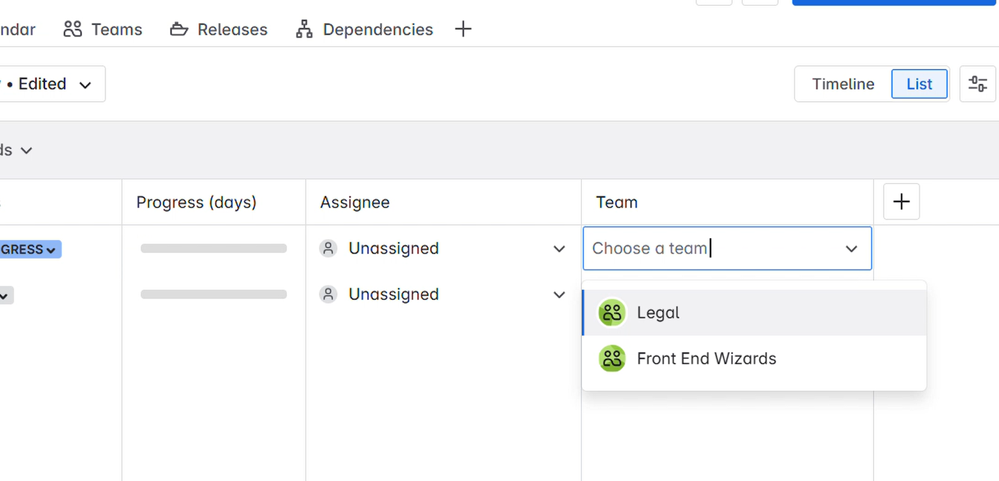Image resolution: width=999 pixels, height=481 pixels.
Task: Select the List view toggle
Action: point(919,84)
